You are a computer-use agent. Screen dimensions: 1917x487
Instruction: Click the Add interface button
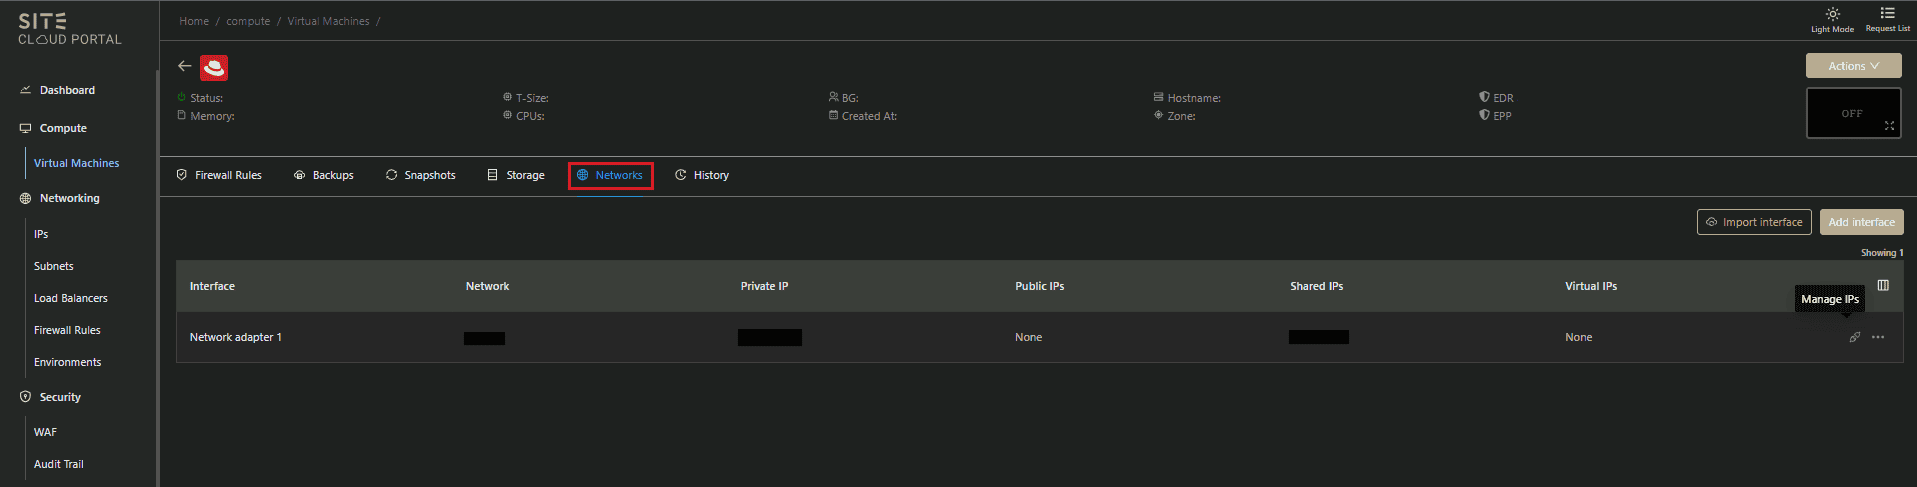click(1861, 222)
